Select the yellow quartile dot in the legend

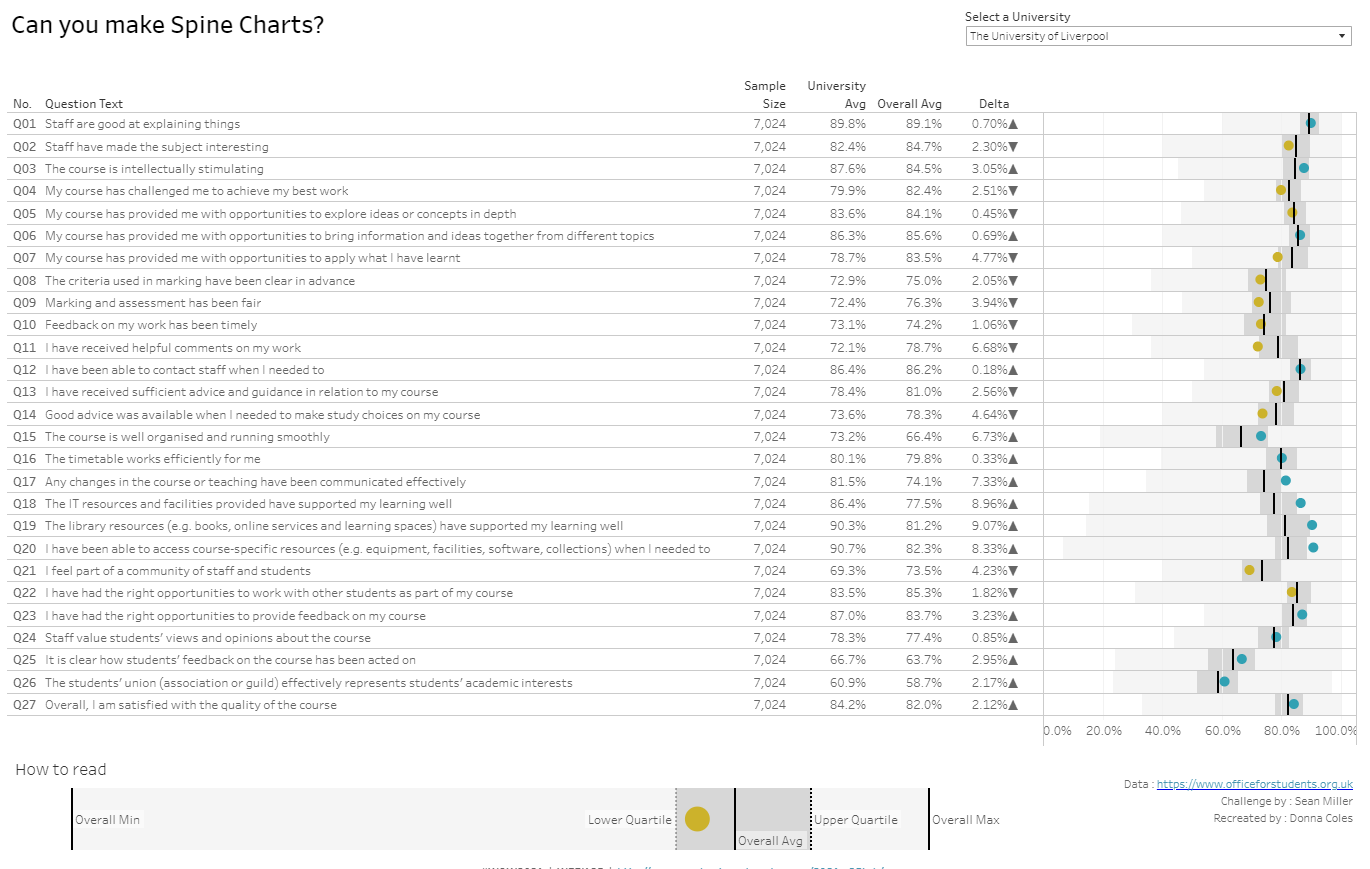coord(698,819)
